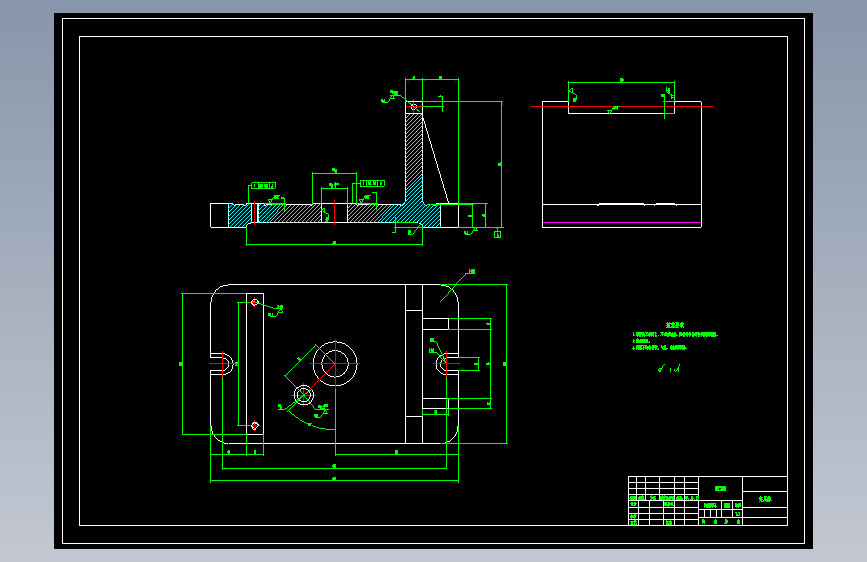This screenshot has width=867, height=562.
Task: Select the small counterbored hole in plan view
Action: tap(303, 395)
